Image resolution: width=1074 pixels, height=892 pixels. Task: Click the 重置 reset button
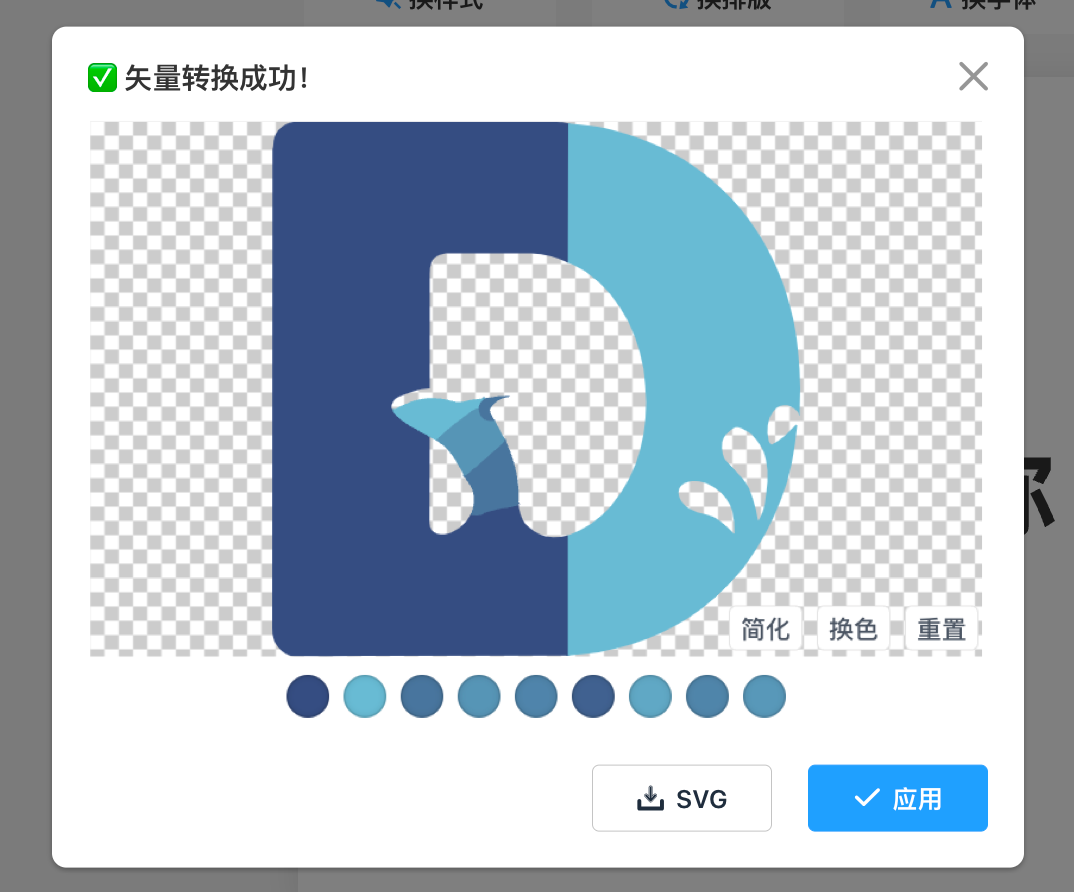point(941,628)
